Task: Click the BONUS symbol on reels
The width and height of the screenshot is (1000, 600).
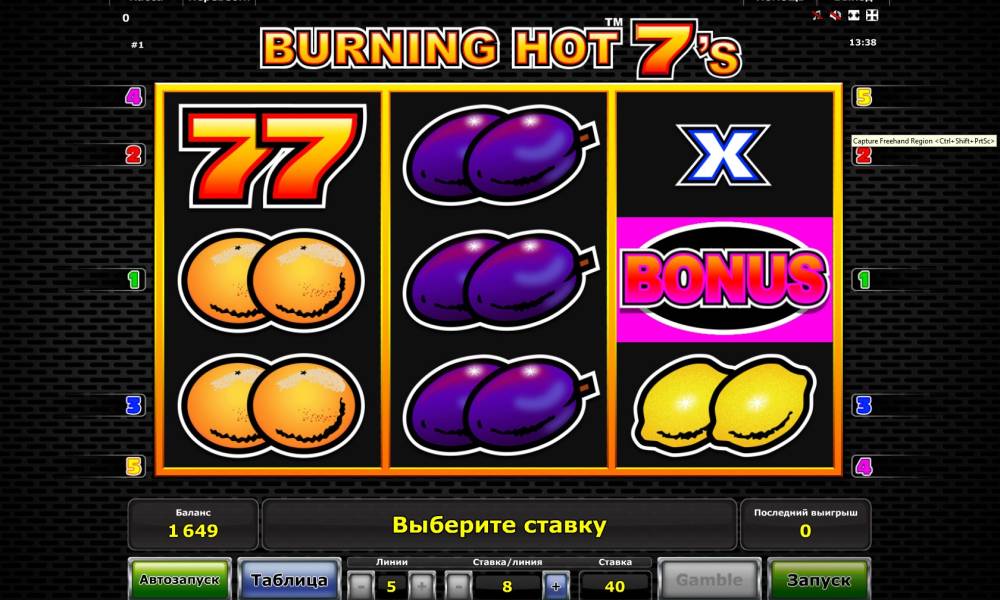Action: point(724,279)
